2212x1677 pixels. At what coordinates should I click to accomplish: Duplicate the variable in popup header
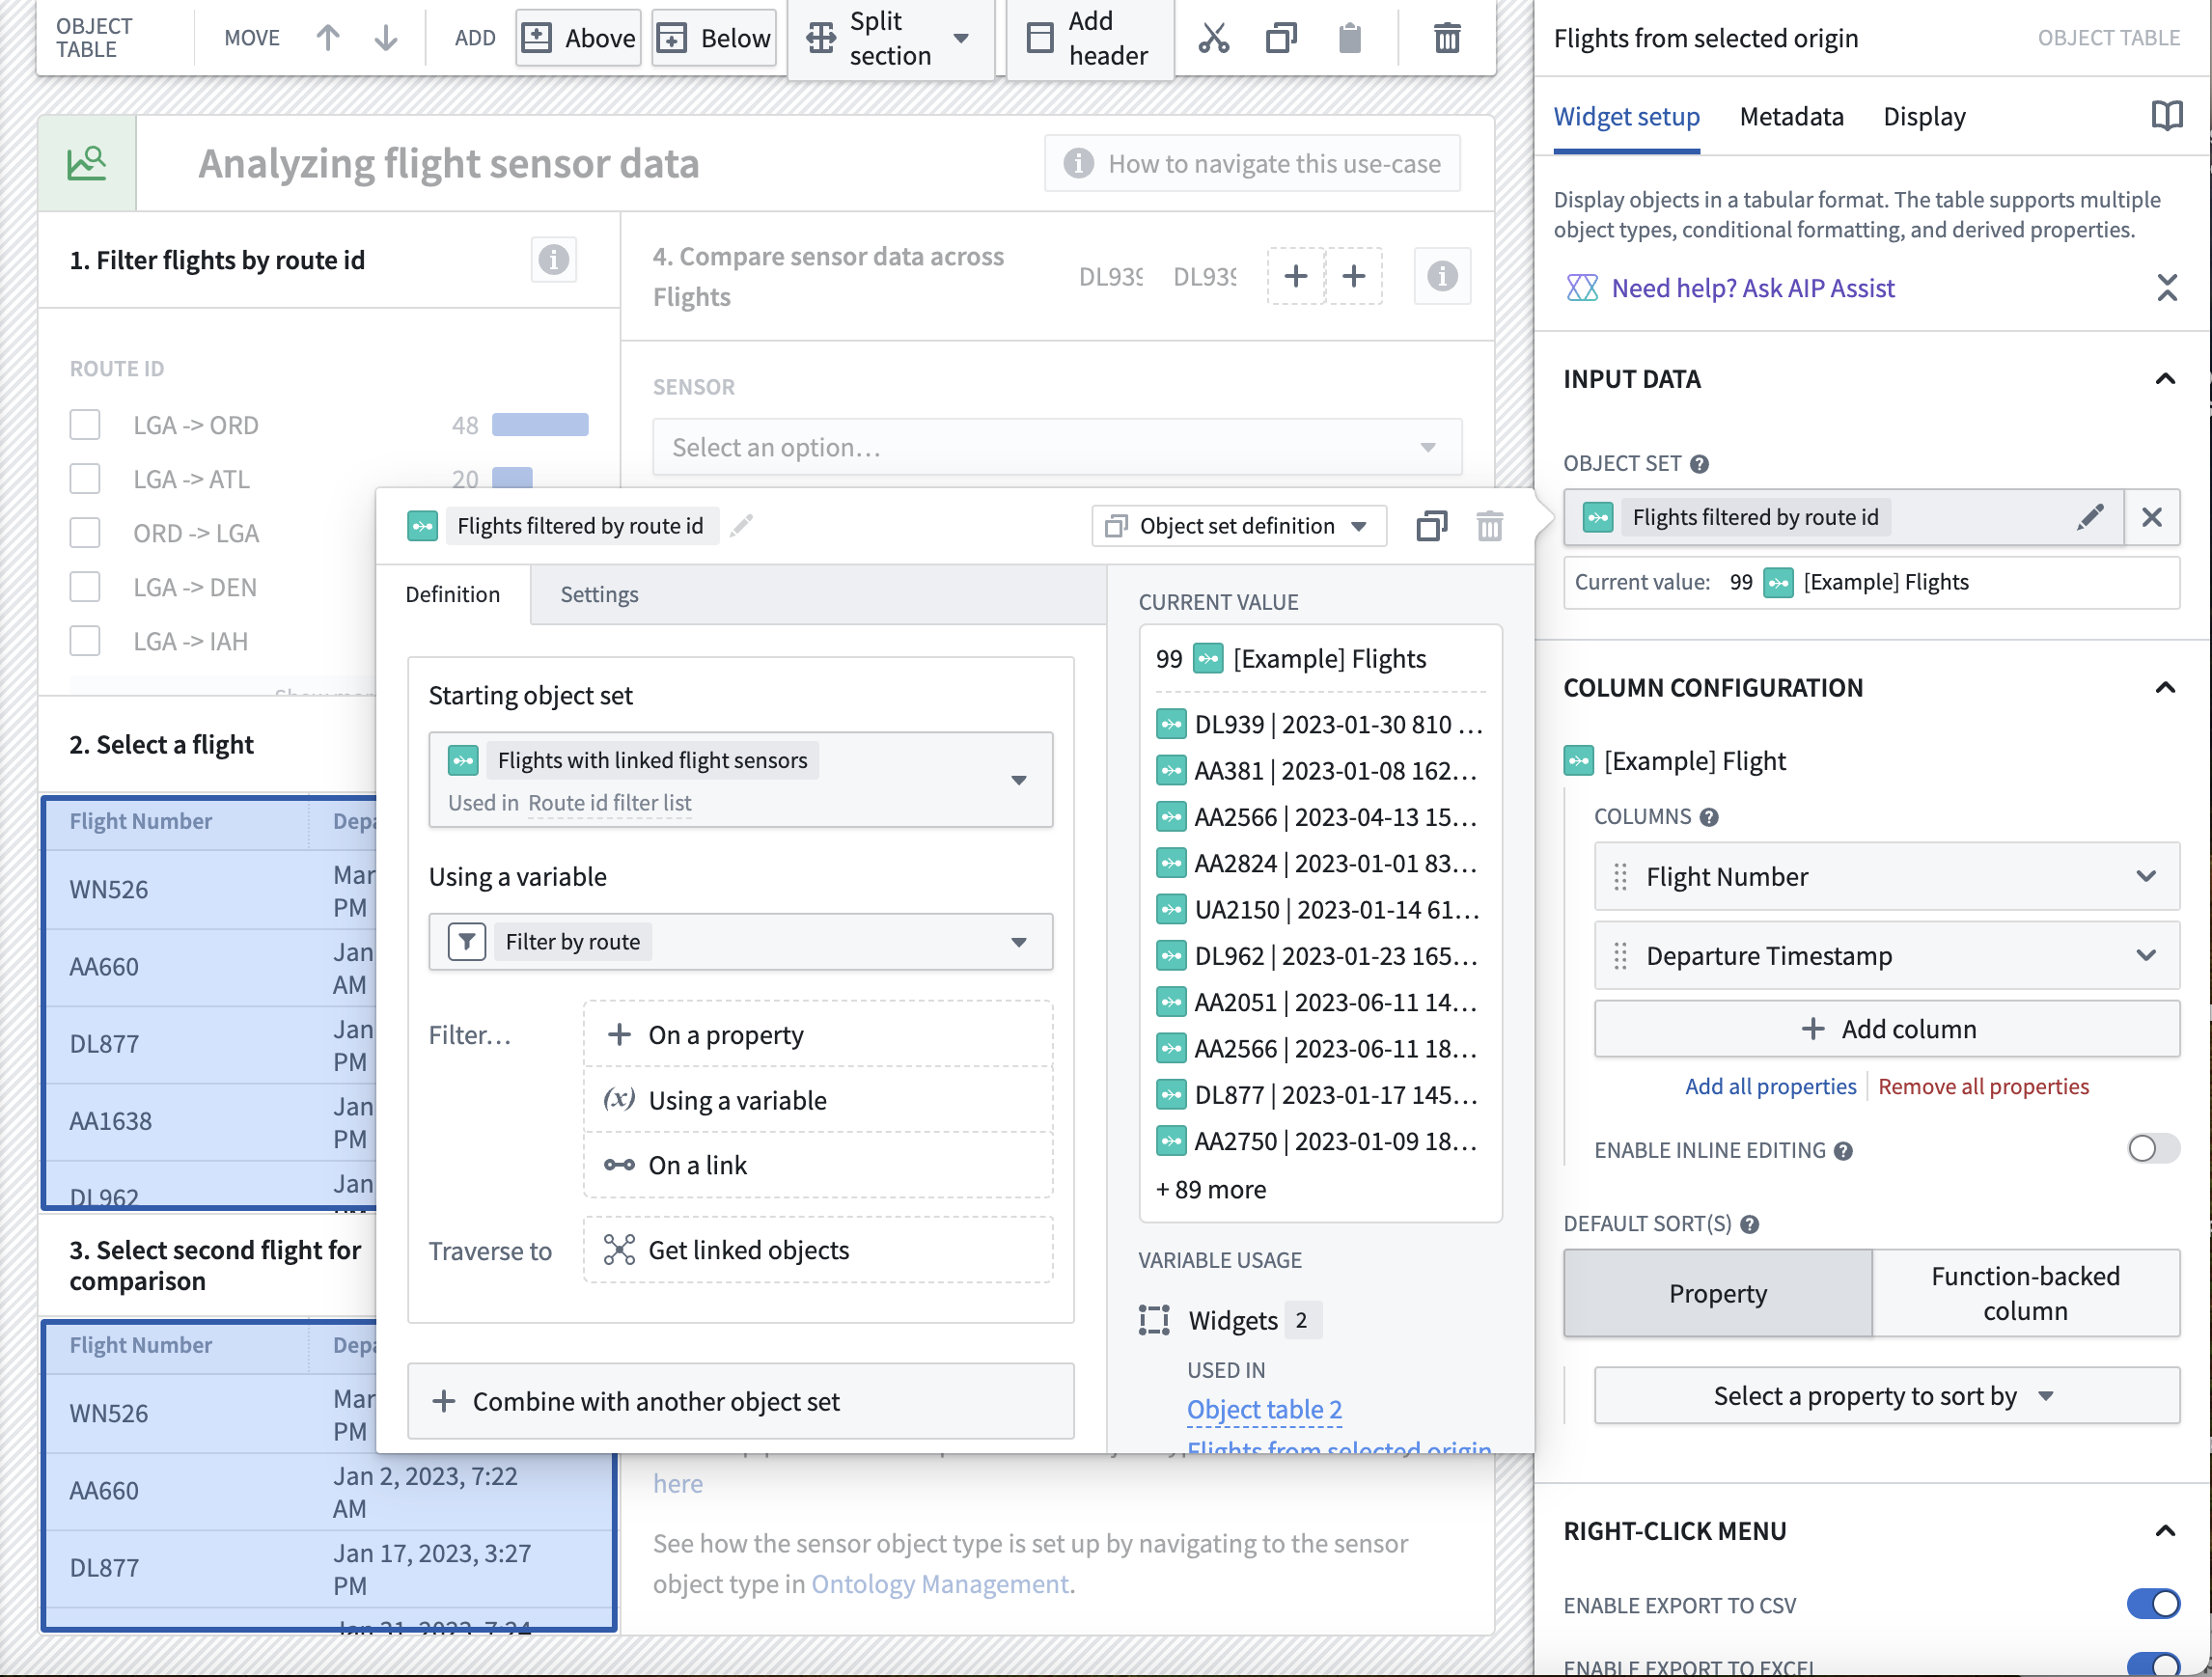pyautogui.click(x=1431, y=525)
